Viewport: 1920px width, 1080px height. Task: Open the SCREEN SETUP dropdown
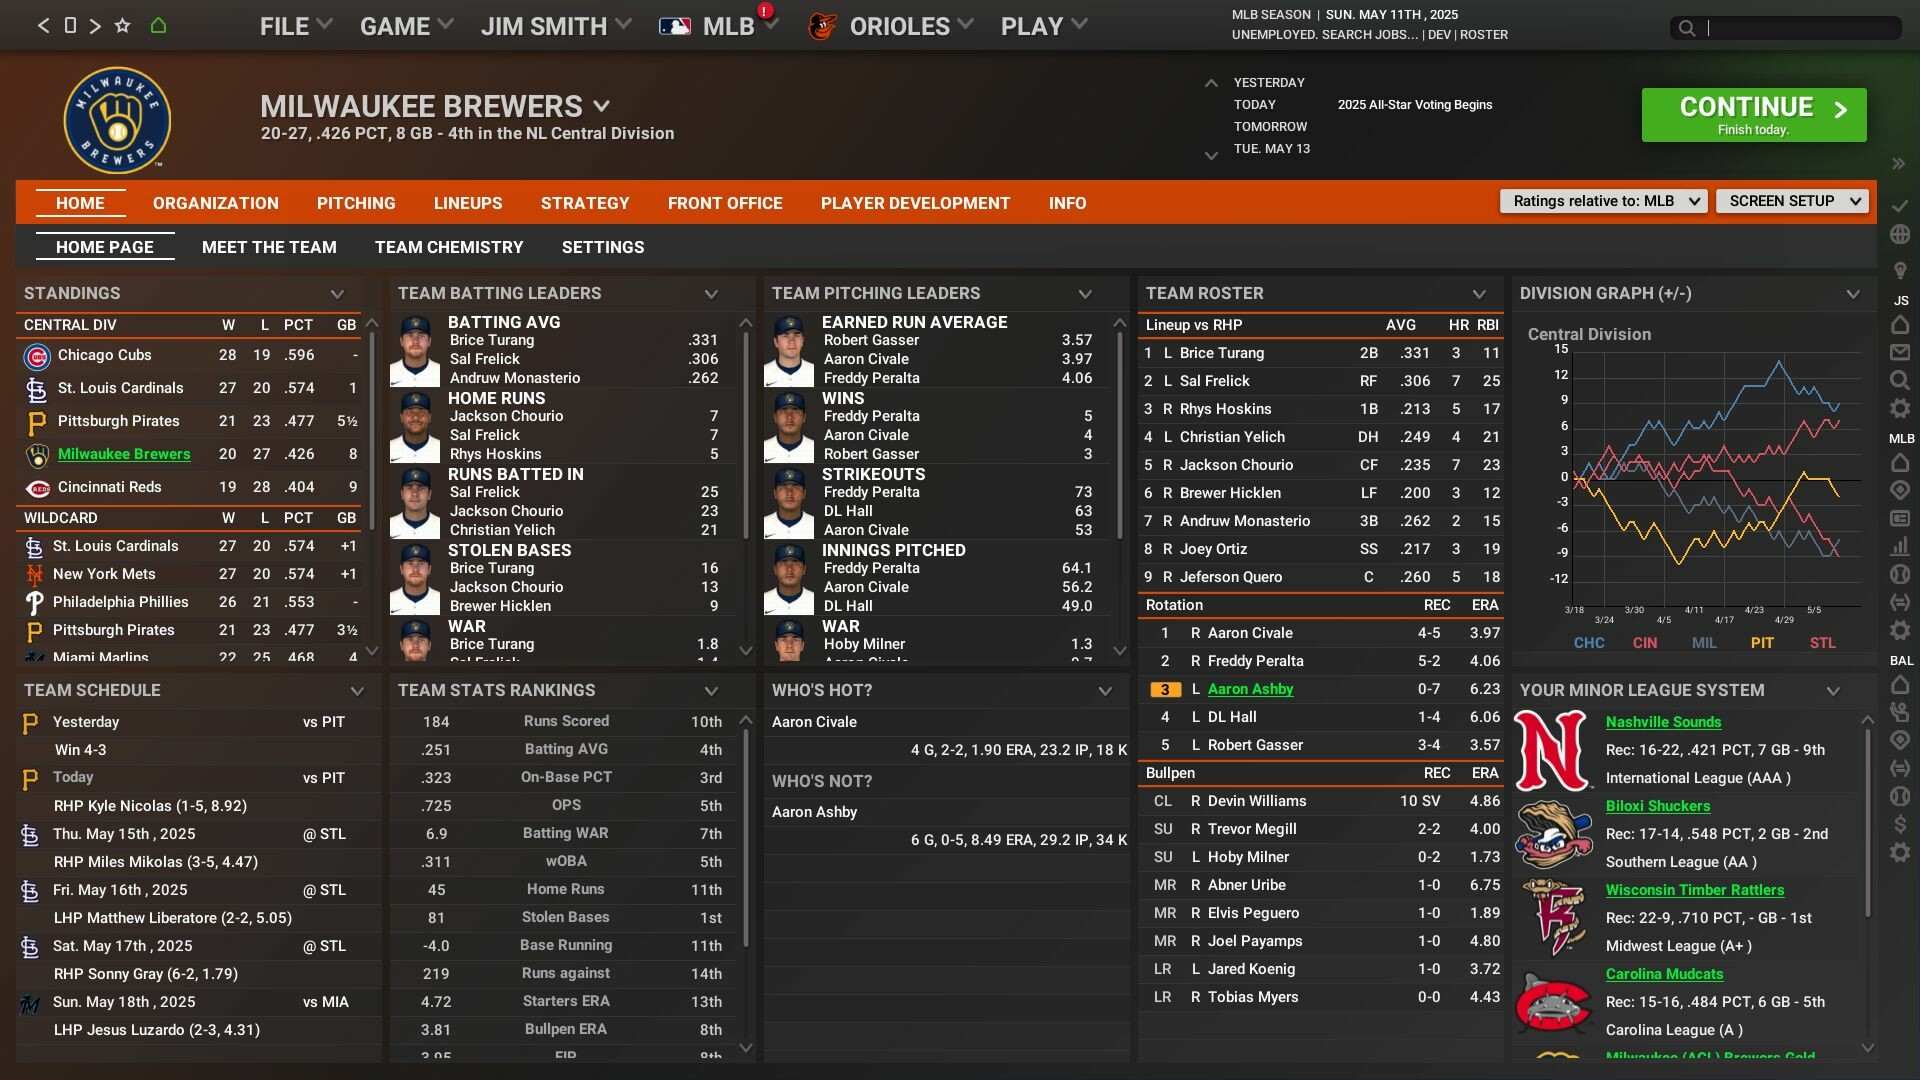click(1790, 200)
